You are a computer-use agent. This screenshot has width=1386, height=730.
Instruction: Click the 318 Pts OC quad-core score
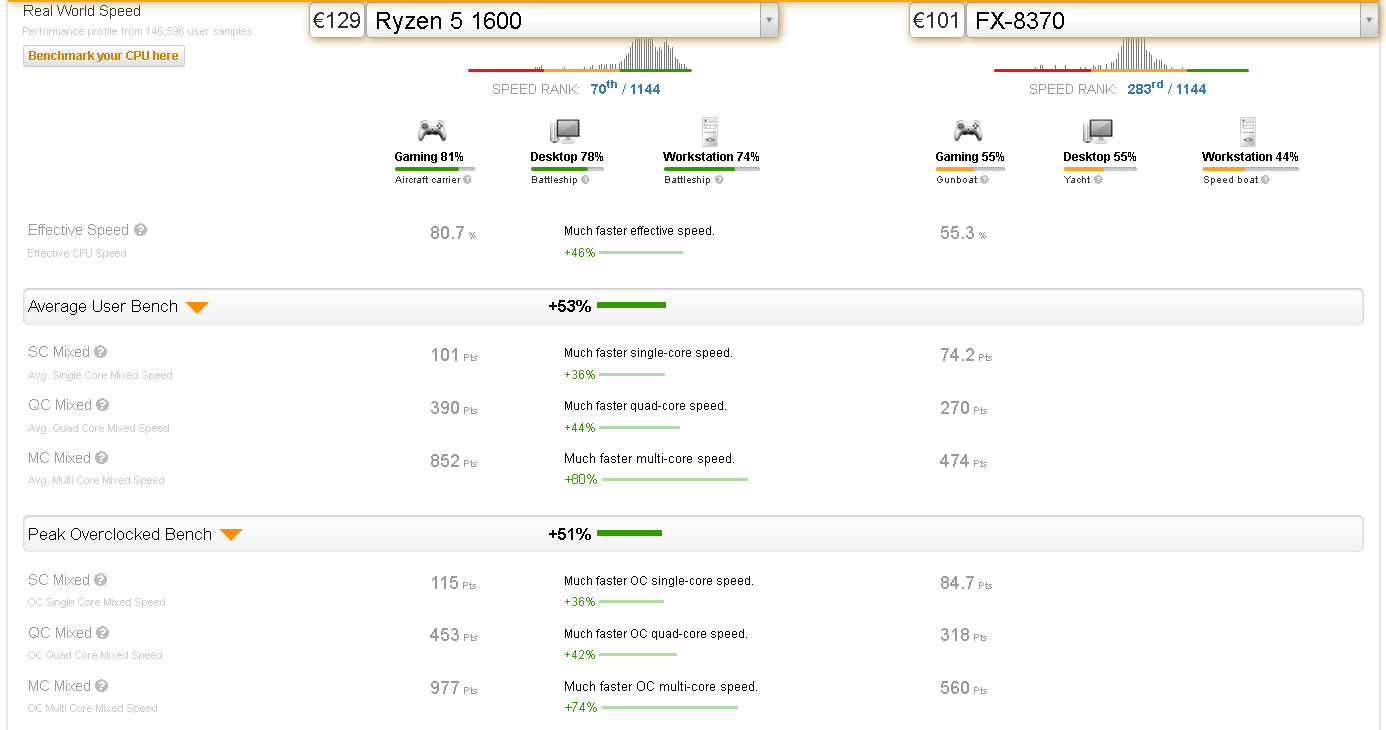(x=964, y=635)
